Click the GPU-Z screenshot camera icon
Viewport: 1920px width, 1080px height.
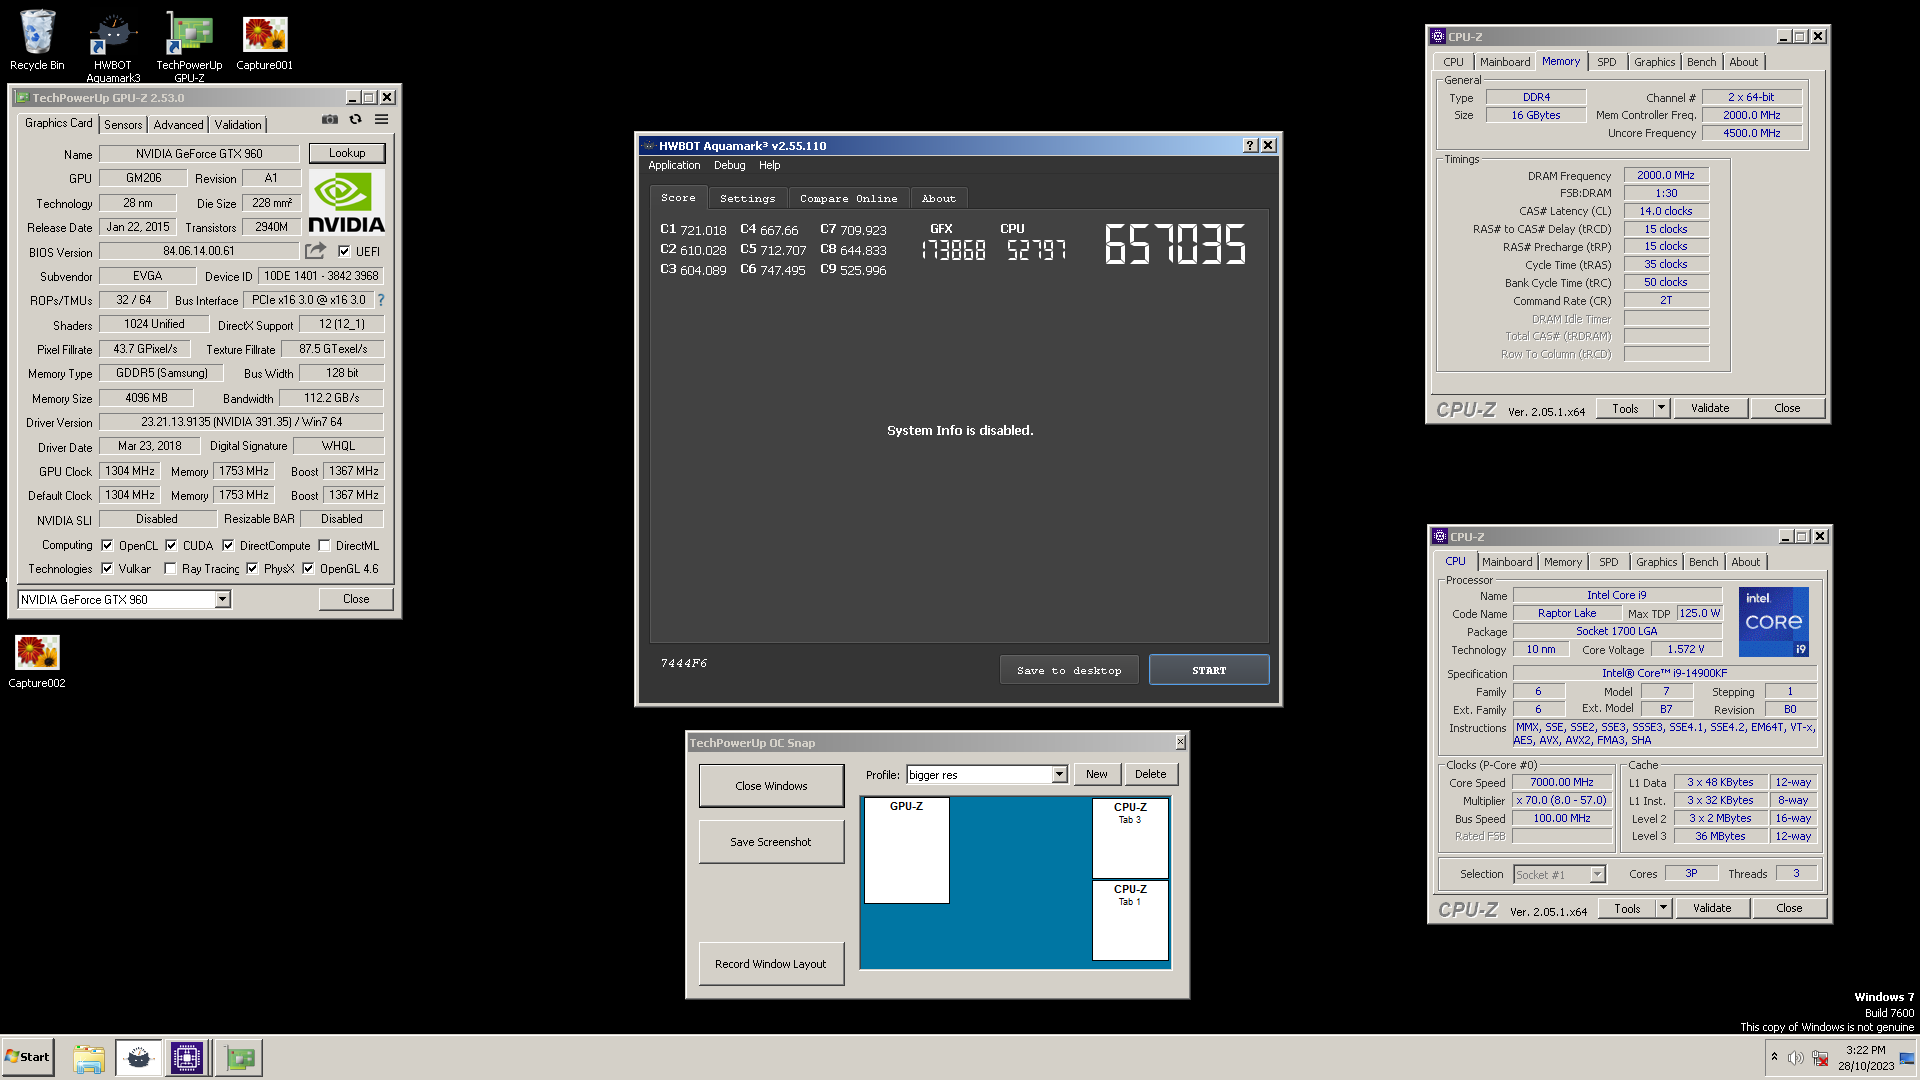click(330, 119)
